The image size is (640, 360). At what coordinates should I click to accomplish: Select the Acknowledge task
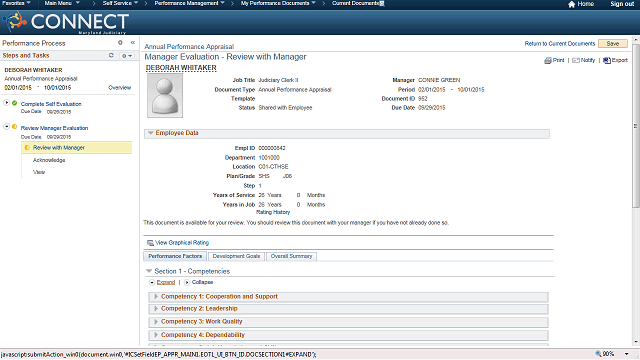click(49, 160)
